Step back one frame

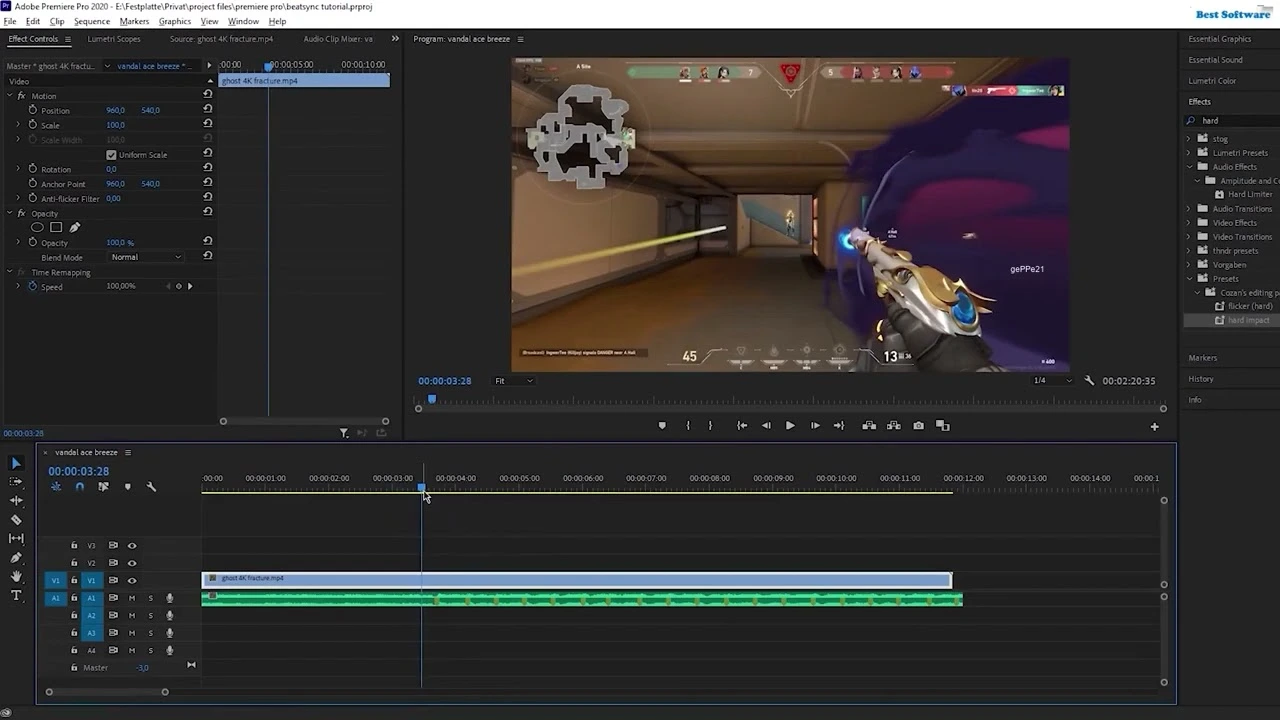coord(766,425)
